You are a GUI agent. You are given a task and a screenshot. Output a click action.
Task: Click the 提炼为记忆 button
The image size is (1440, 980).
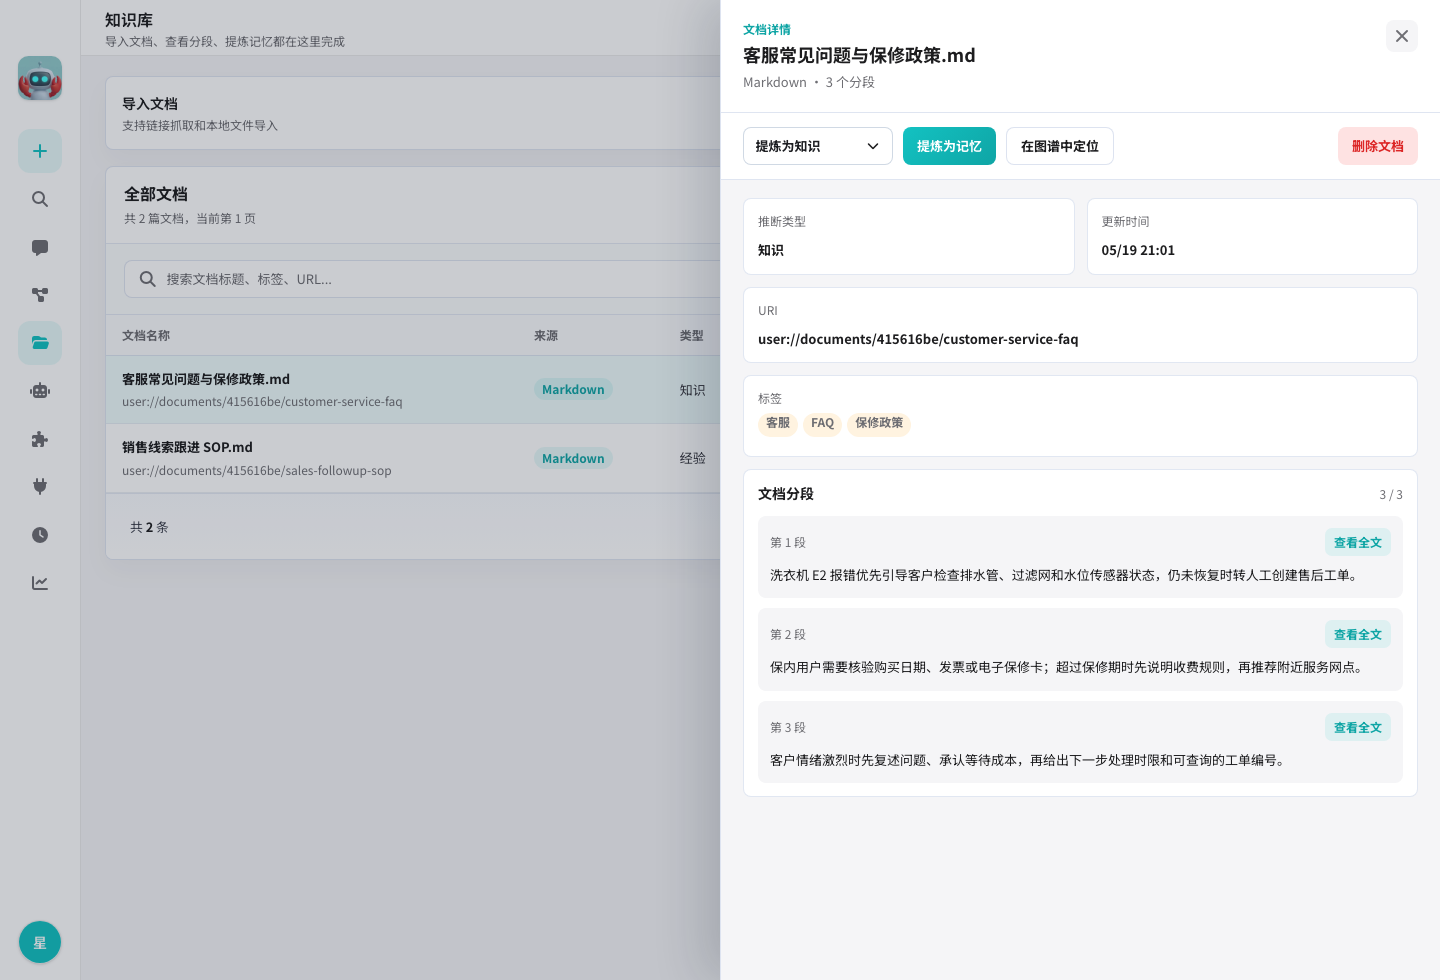(949, 146)
